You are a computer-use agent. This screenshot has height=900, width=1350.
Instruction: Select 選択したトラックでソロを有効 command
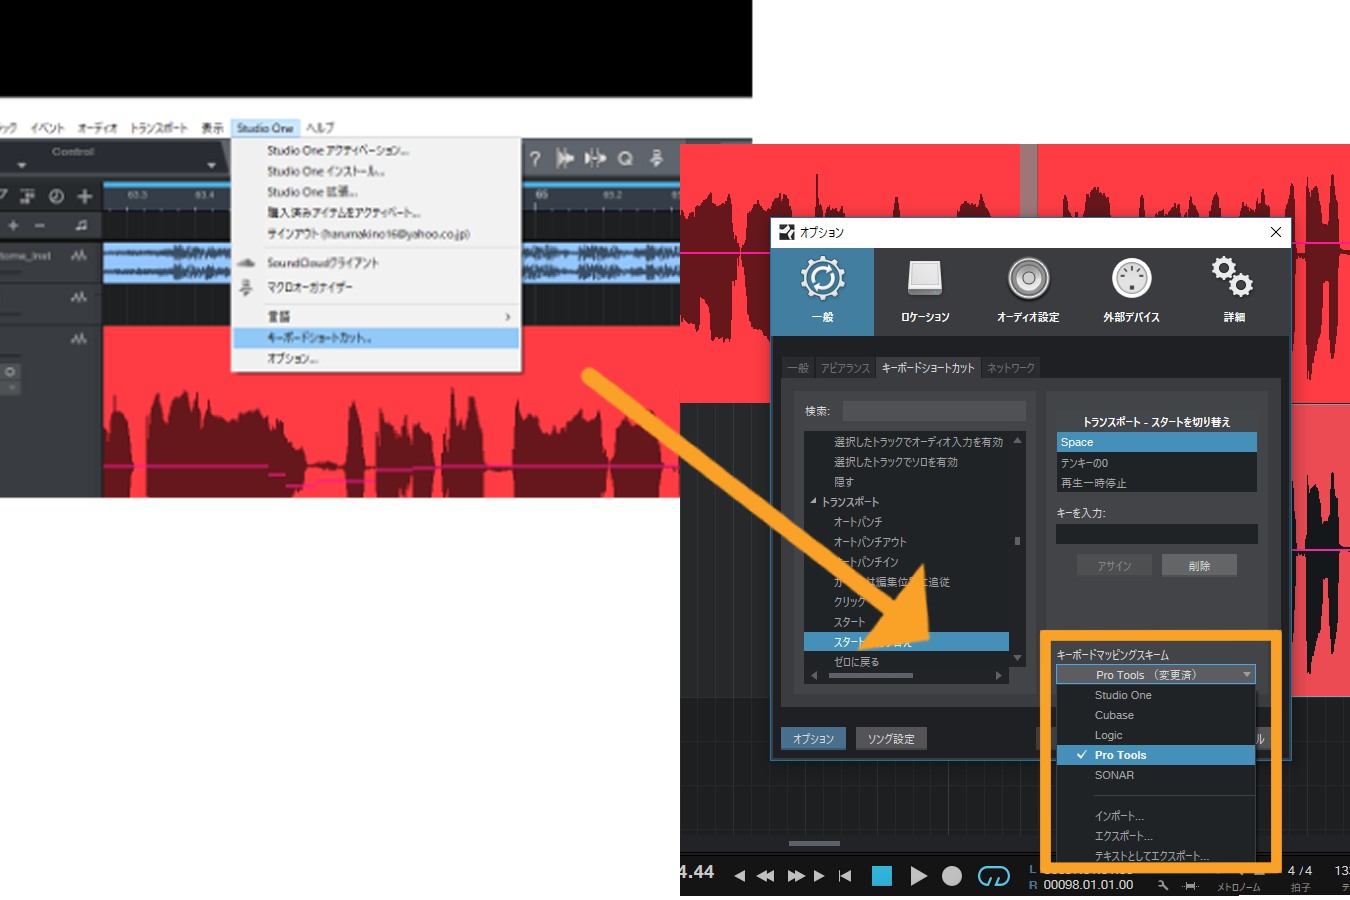pos(907,462)
